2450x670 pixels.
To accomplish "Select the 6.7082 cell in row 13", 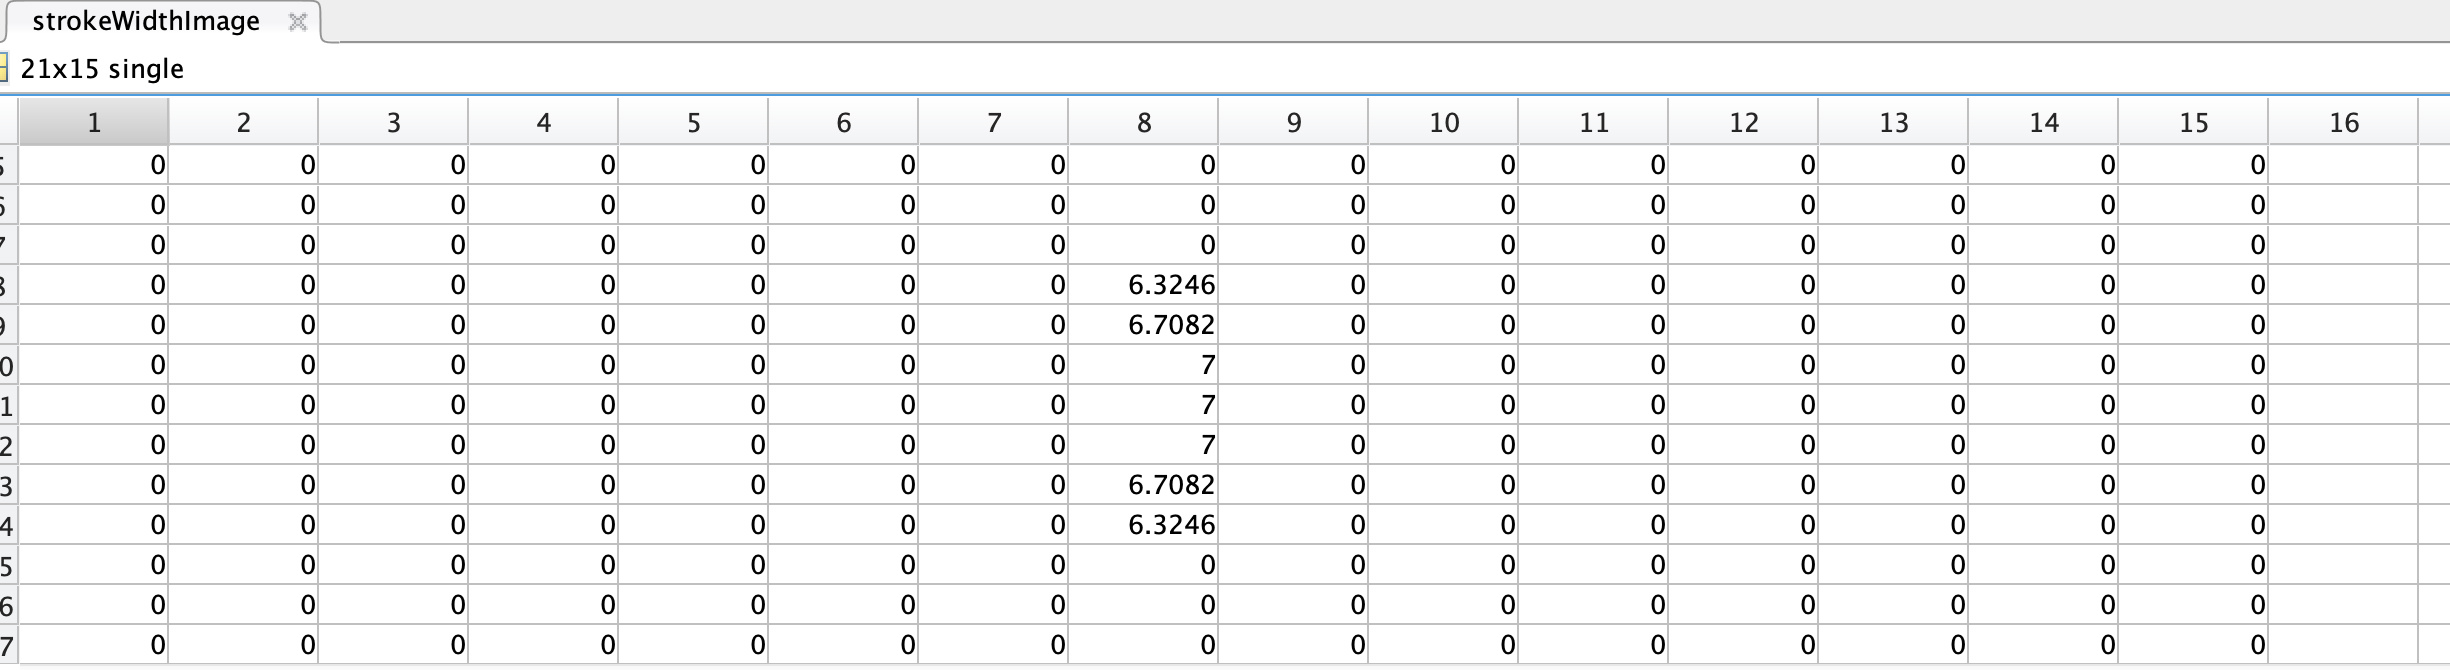I will (x=1144, y=485).
